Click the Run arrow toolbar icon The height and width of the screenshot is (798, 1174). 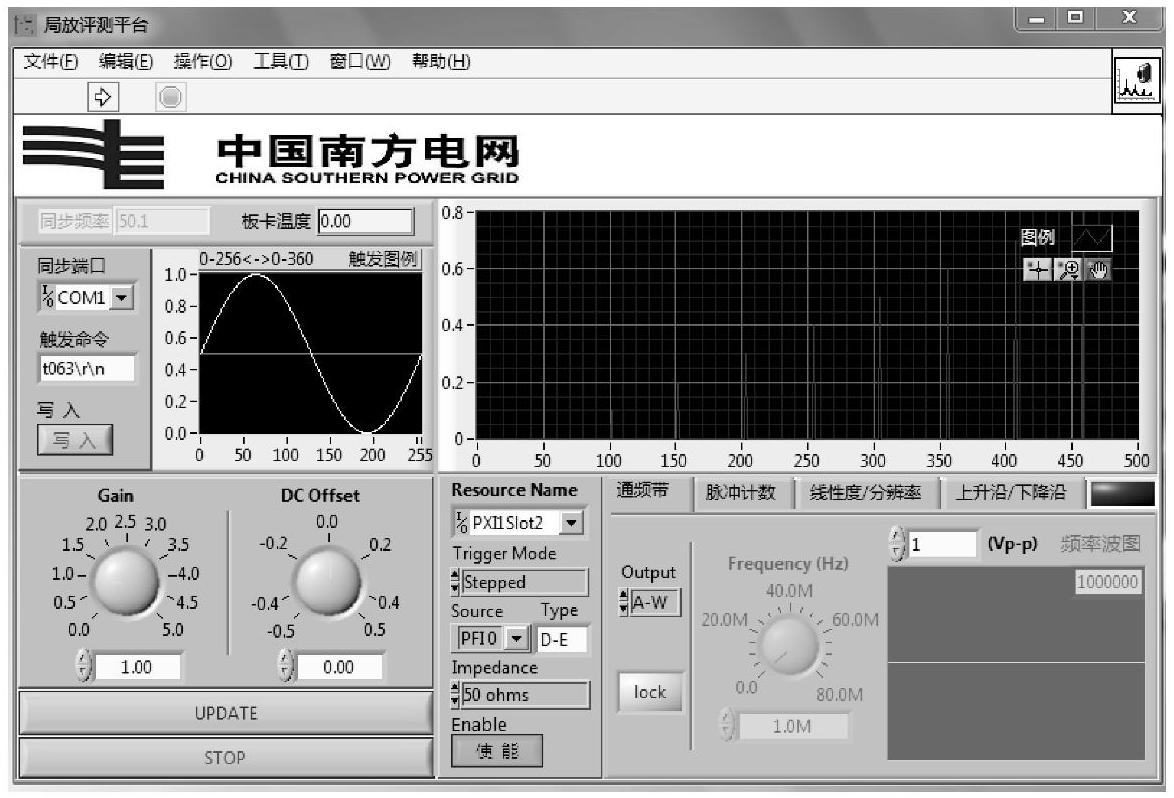[104, 97]
